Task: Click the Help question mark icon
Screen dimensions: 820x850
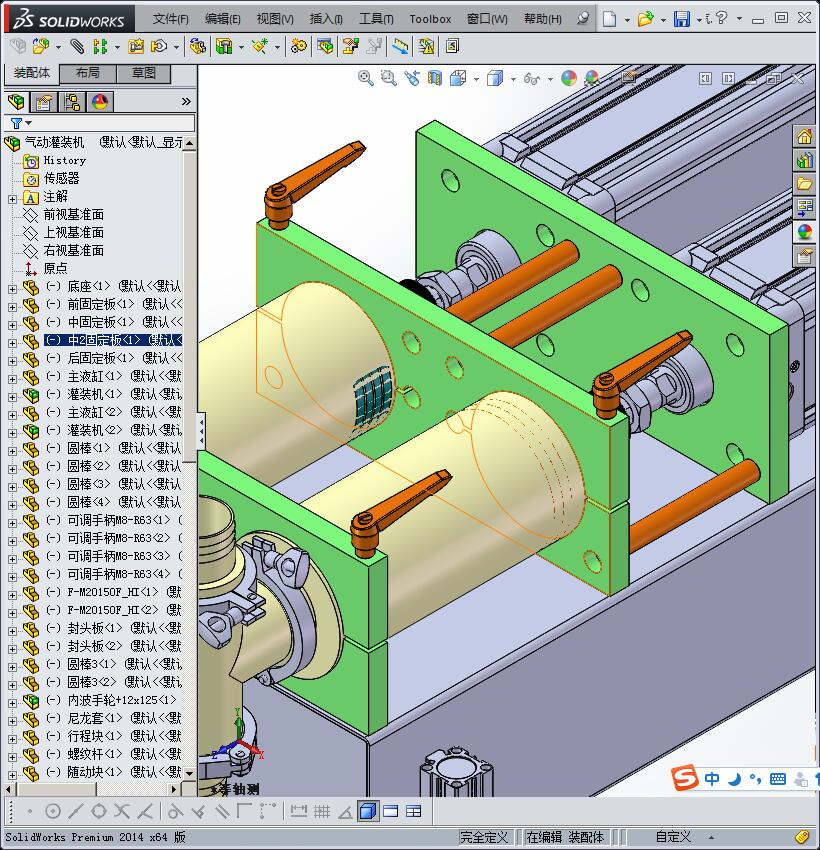Action: coord(721,18)
